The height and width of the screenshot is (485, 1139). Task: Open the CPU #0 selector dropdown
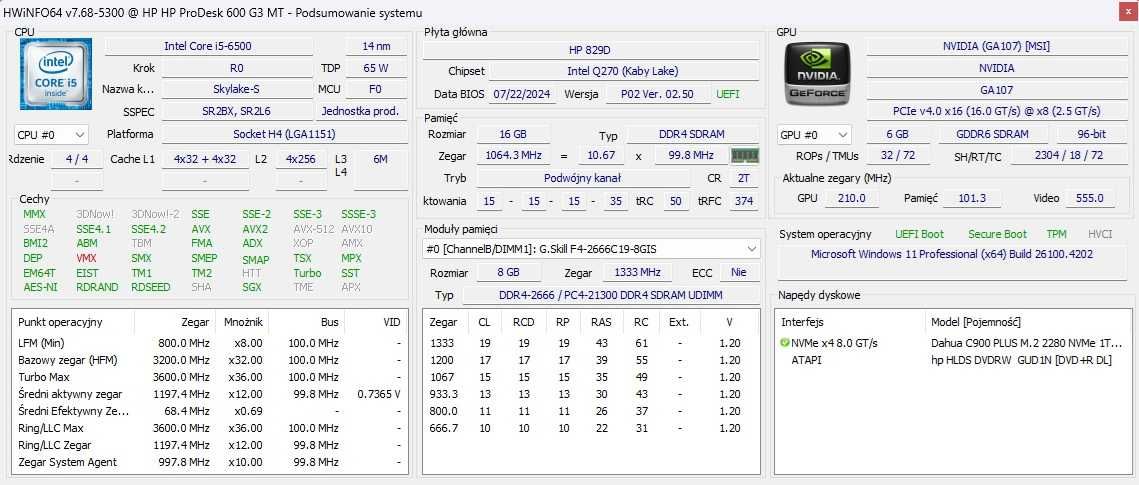tap(51, 134)
